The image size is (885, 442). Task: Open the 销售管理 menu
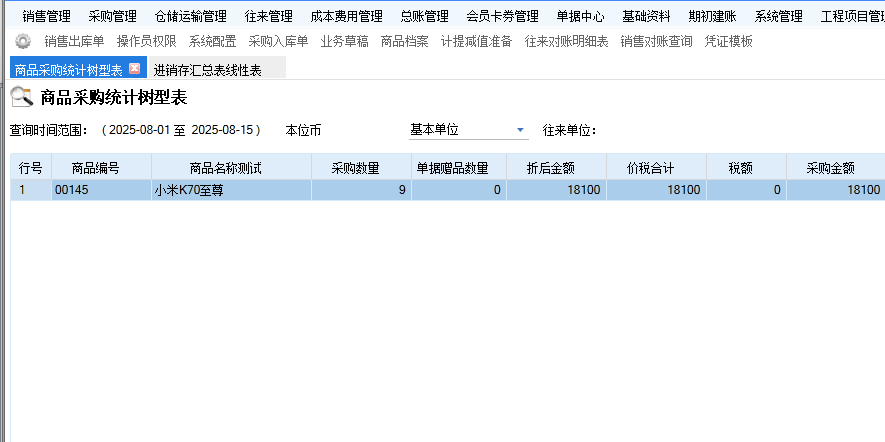coord(47,16)
